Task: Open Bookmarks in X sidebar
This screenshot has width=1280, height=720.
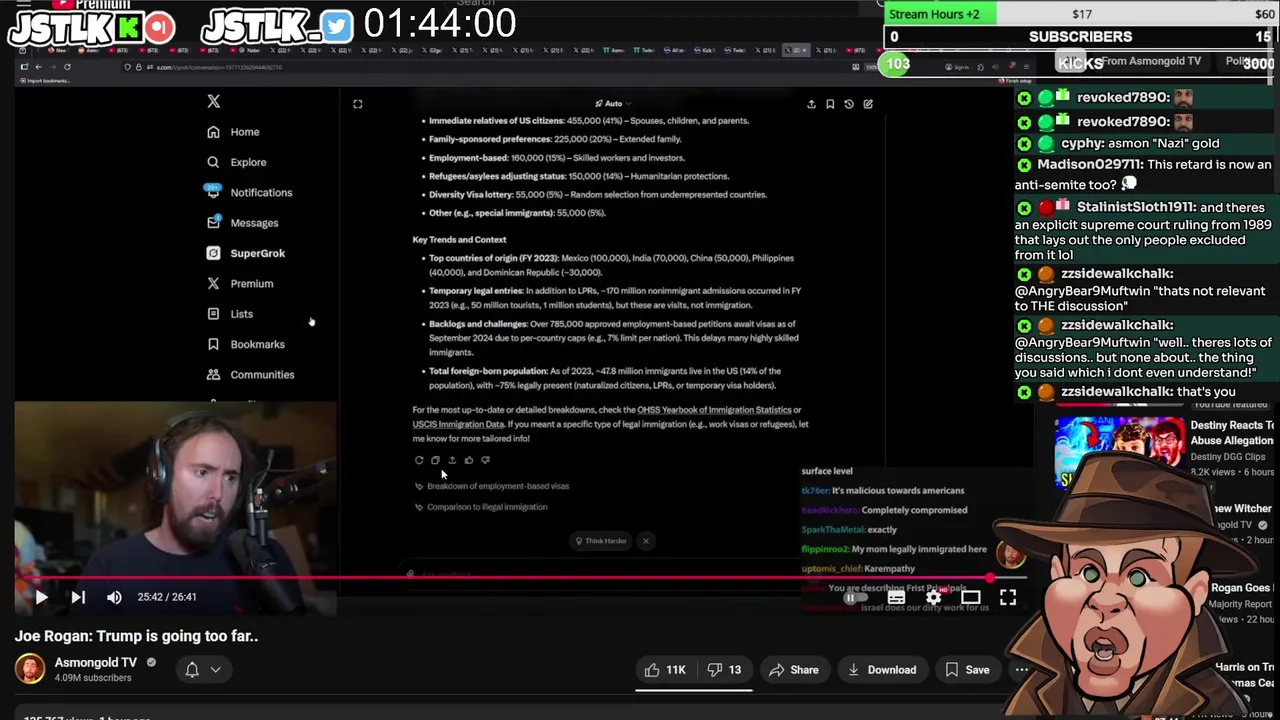Action: coord(246,344)
